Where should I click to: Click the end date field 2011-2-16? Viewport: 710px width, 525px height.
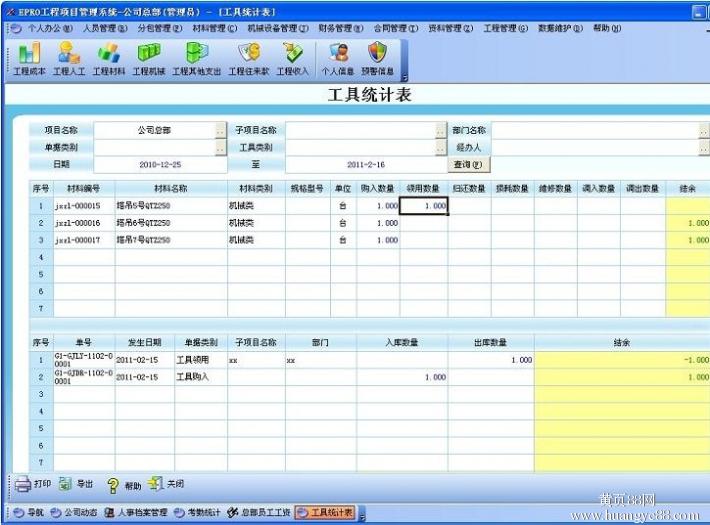[x=366, y=165]
